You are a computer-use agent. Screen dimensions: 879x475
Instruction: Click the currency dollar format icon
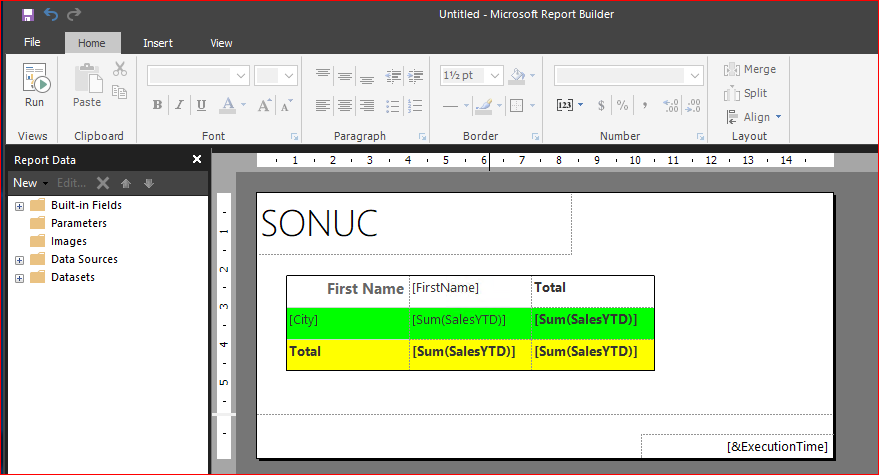(601, 105)
